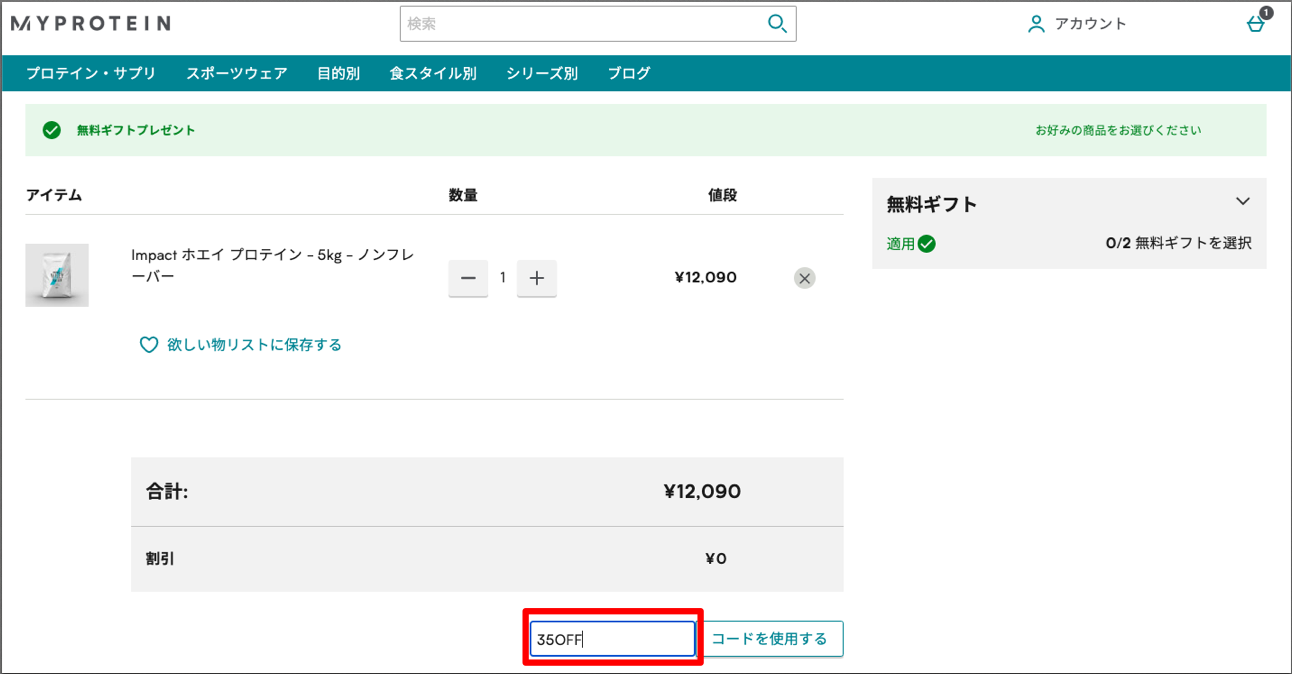
Task: Click the green checkmark in gift banner
Action: [x=52, y=130]
